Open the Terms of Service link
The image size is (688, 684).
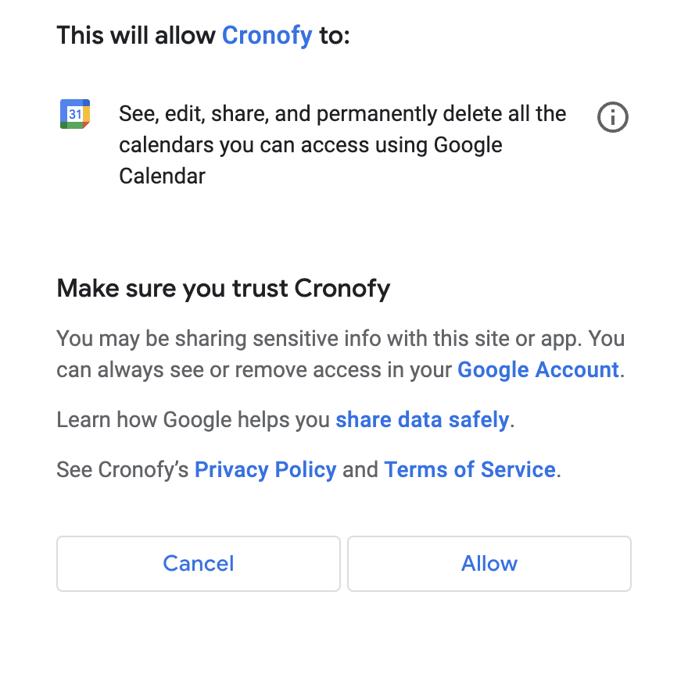pos(470,469)
